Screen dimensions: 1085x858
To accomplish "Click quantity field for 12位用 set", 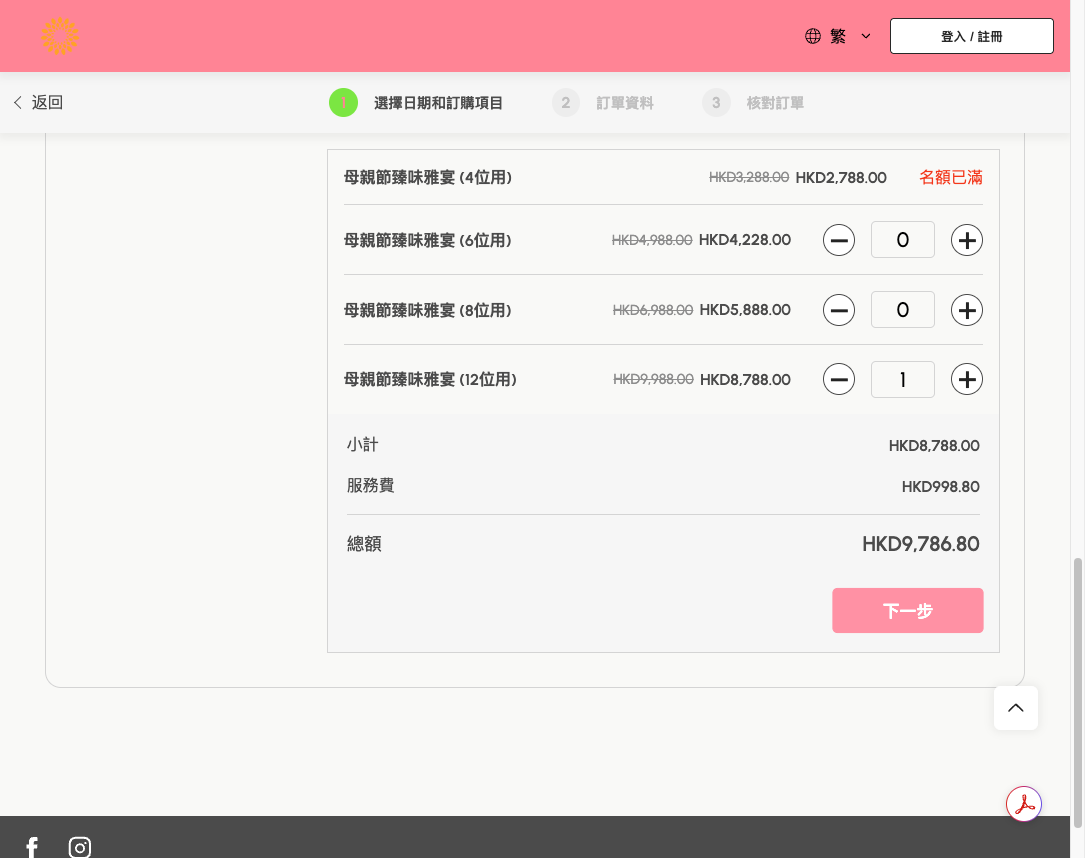I will point(903,379).
